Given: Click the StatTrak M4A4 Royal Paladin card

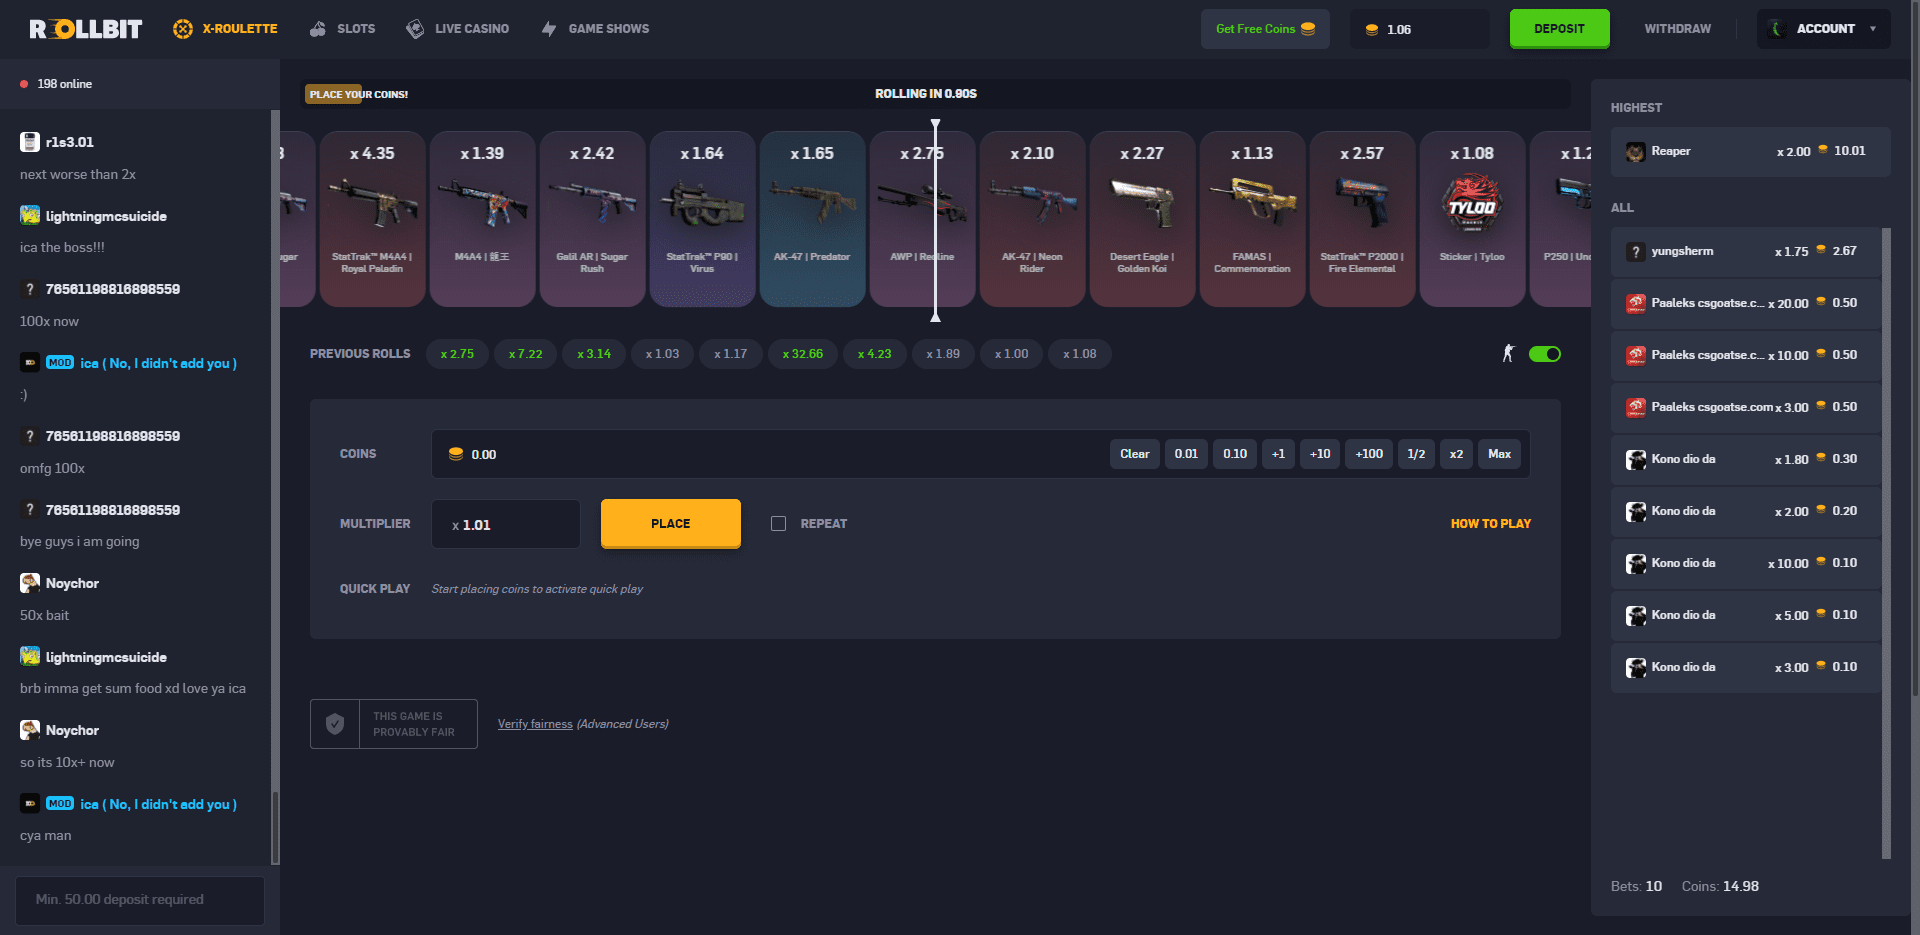Looking at the screenshot, I should point(372,219).
